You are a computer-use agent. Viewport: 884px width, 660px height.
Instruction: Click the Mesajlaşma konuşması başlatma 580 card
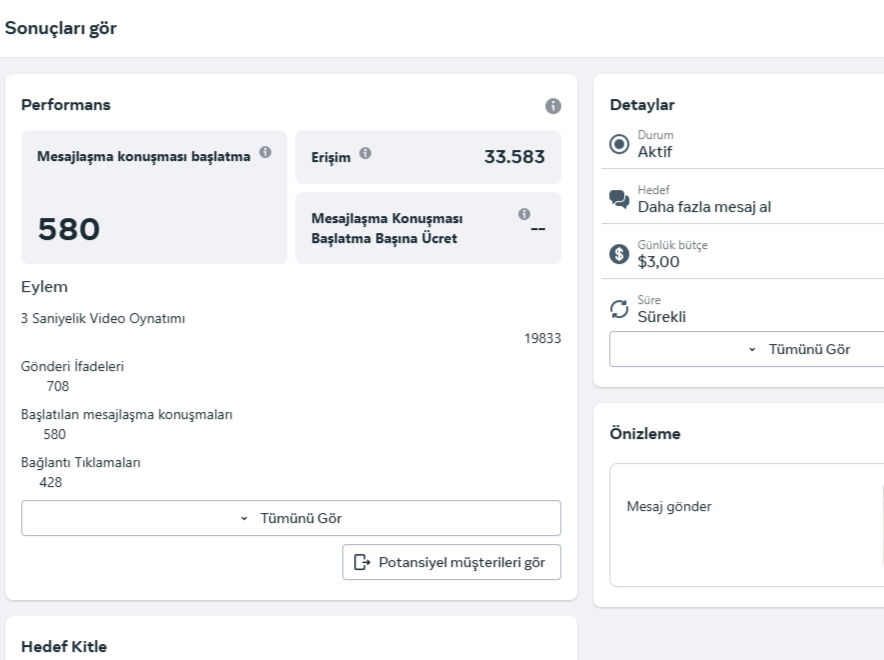154,197
